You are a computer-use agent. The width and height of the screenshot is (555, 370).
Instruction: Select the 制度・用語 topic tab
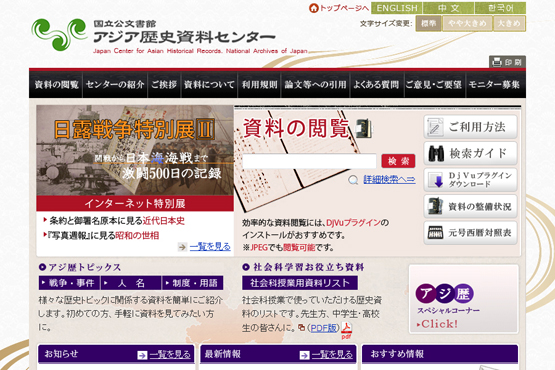(x=193, y=283)
